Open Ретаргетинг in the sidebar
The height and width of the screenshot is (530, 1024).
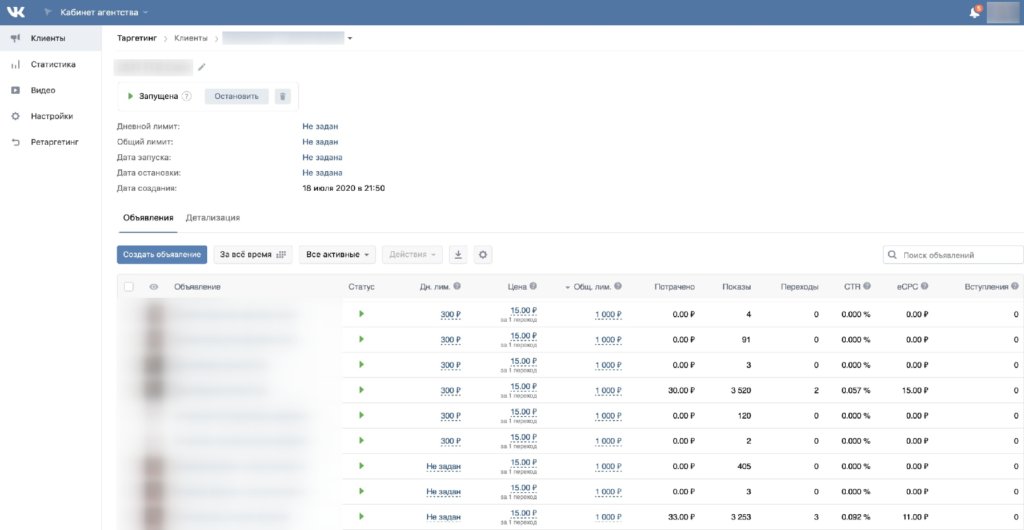(54, 142)
